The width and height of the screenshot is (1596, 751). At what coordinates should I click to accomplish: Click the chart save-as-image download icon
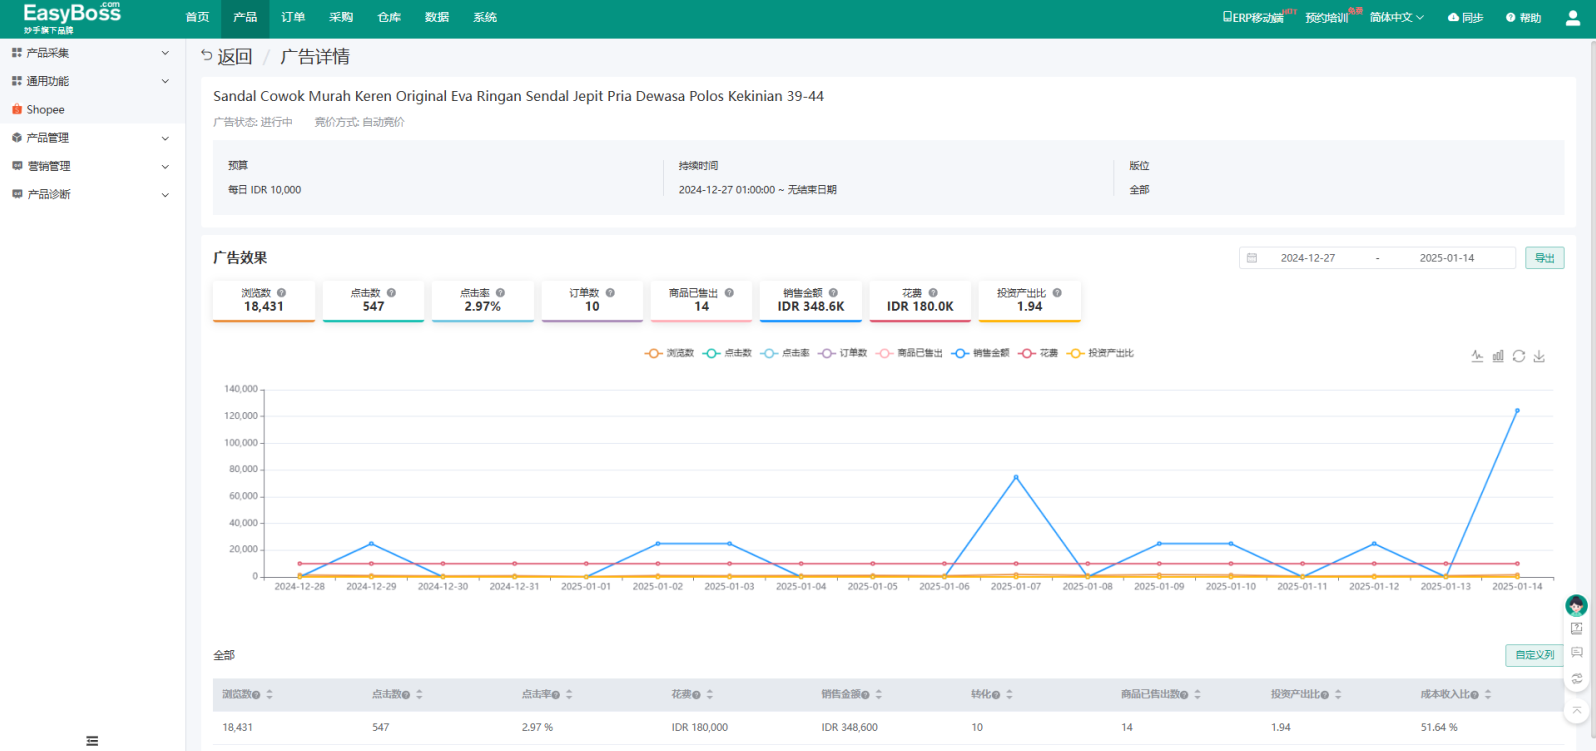[x=1539, y=356]
